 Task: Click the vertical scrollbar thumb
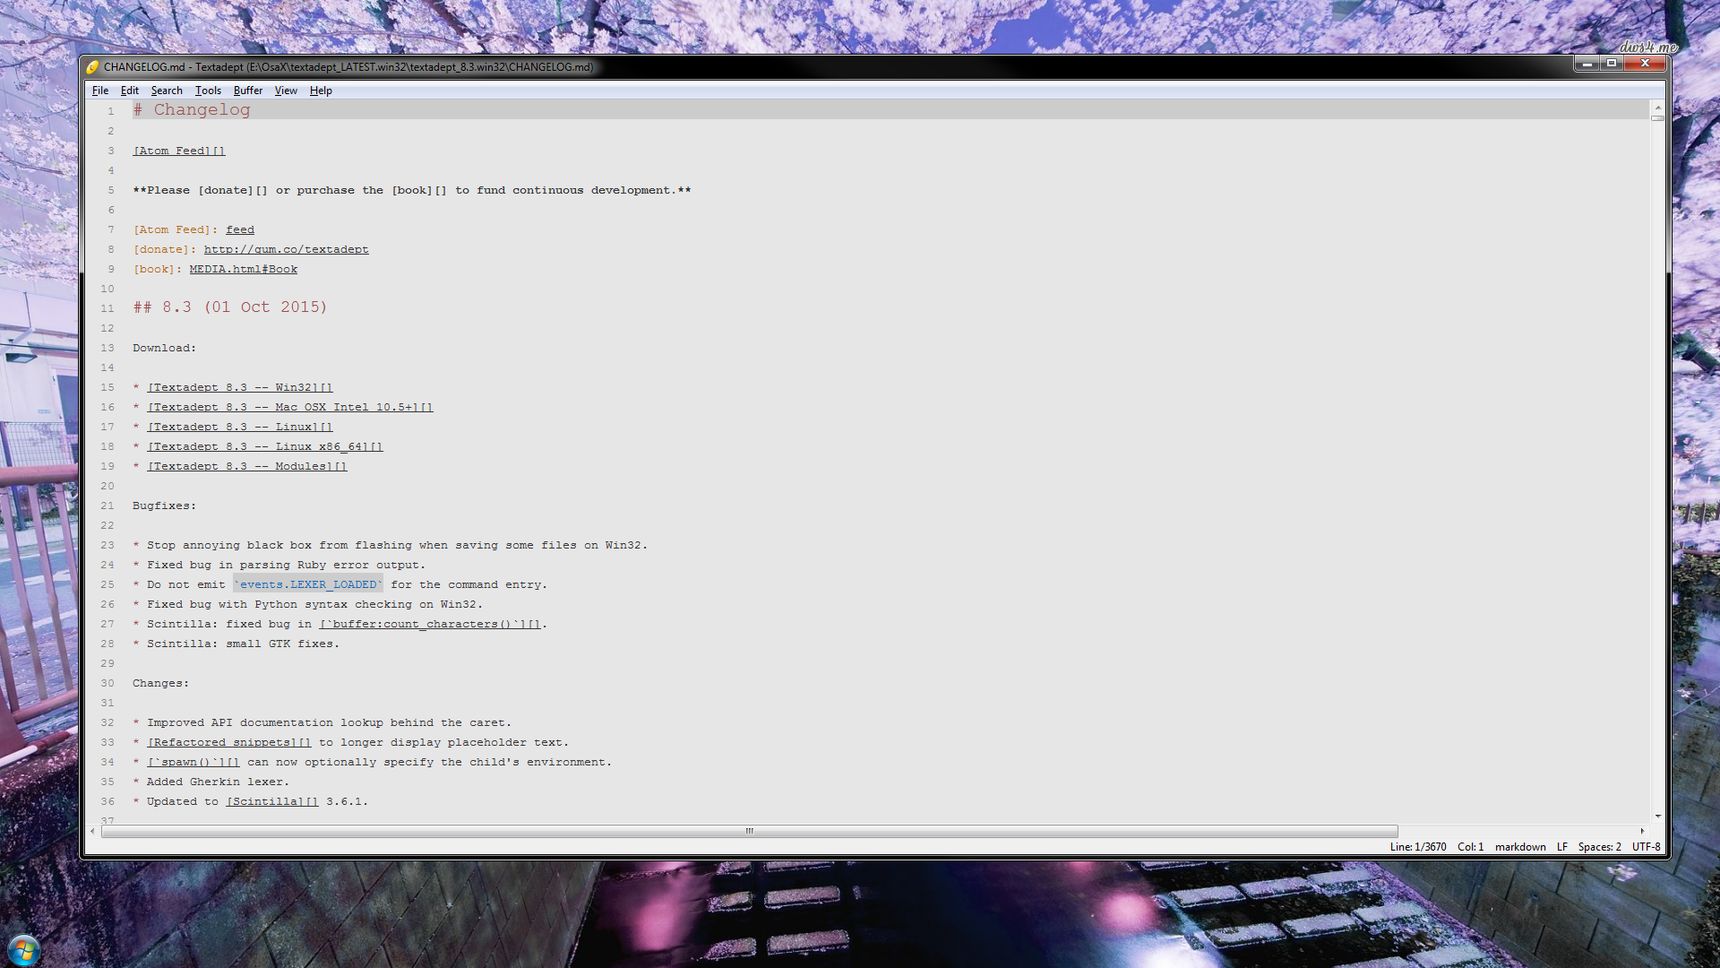[1657, 118]
